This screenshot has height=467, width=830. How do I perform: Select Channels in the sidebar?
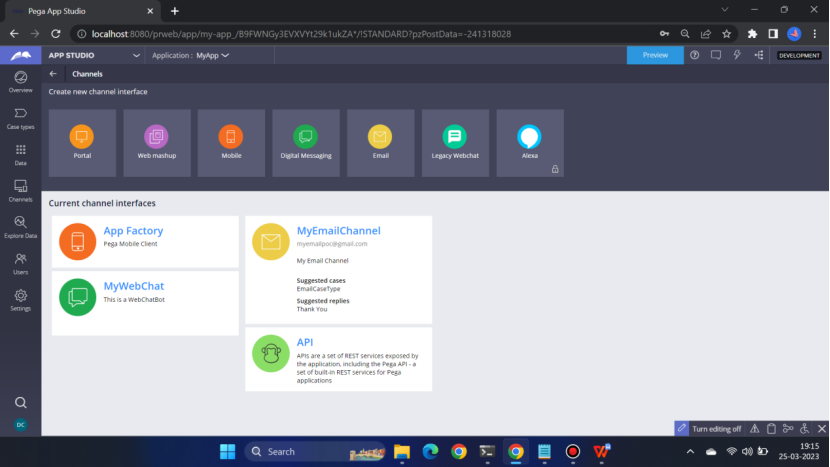click(21, 191)
